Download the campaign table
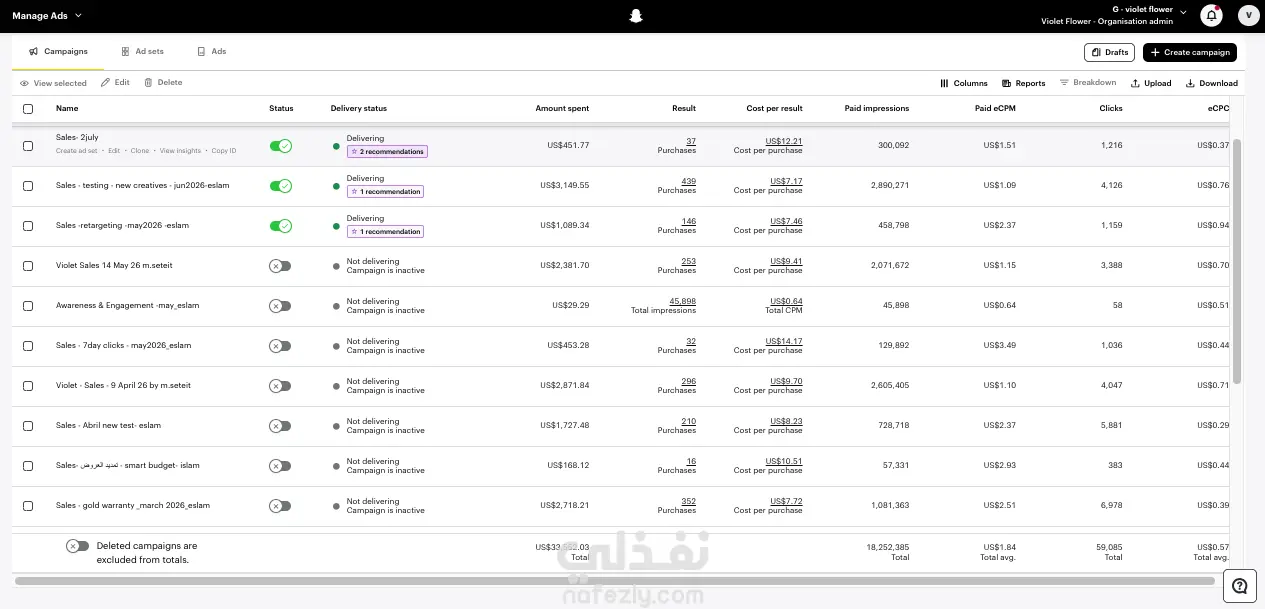 pyautogui.click(x=1211, y=83)
